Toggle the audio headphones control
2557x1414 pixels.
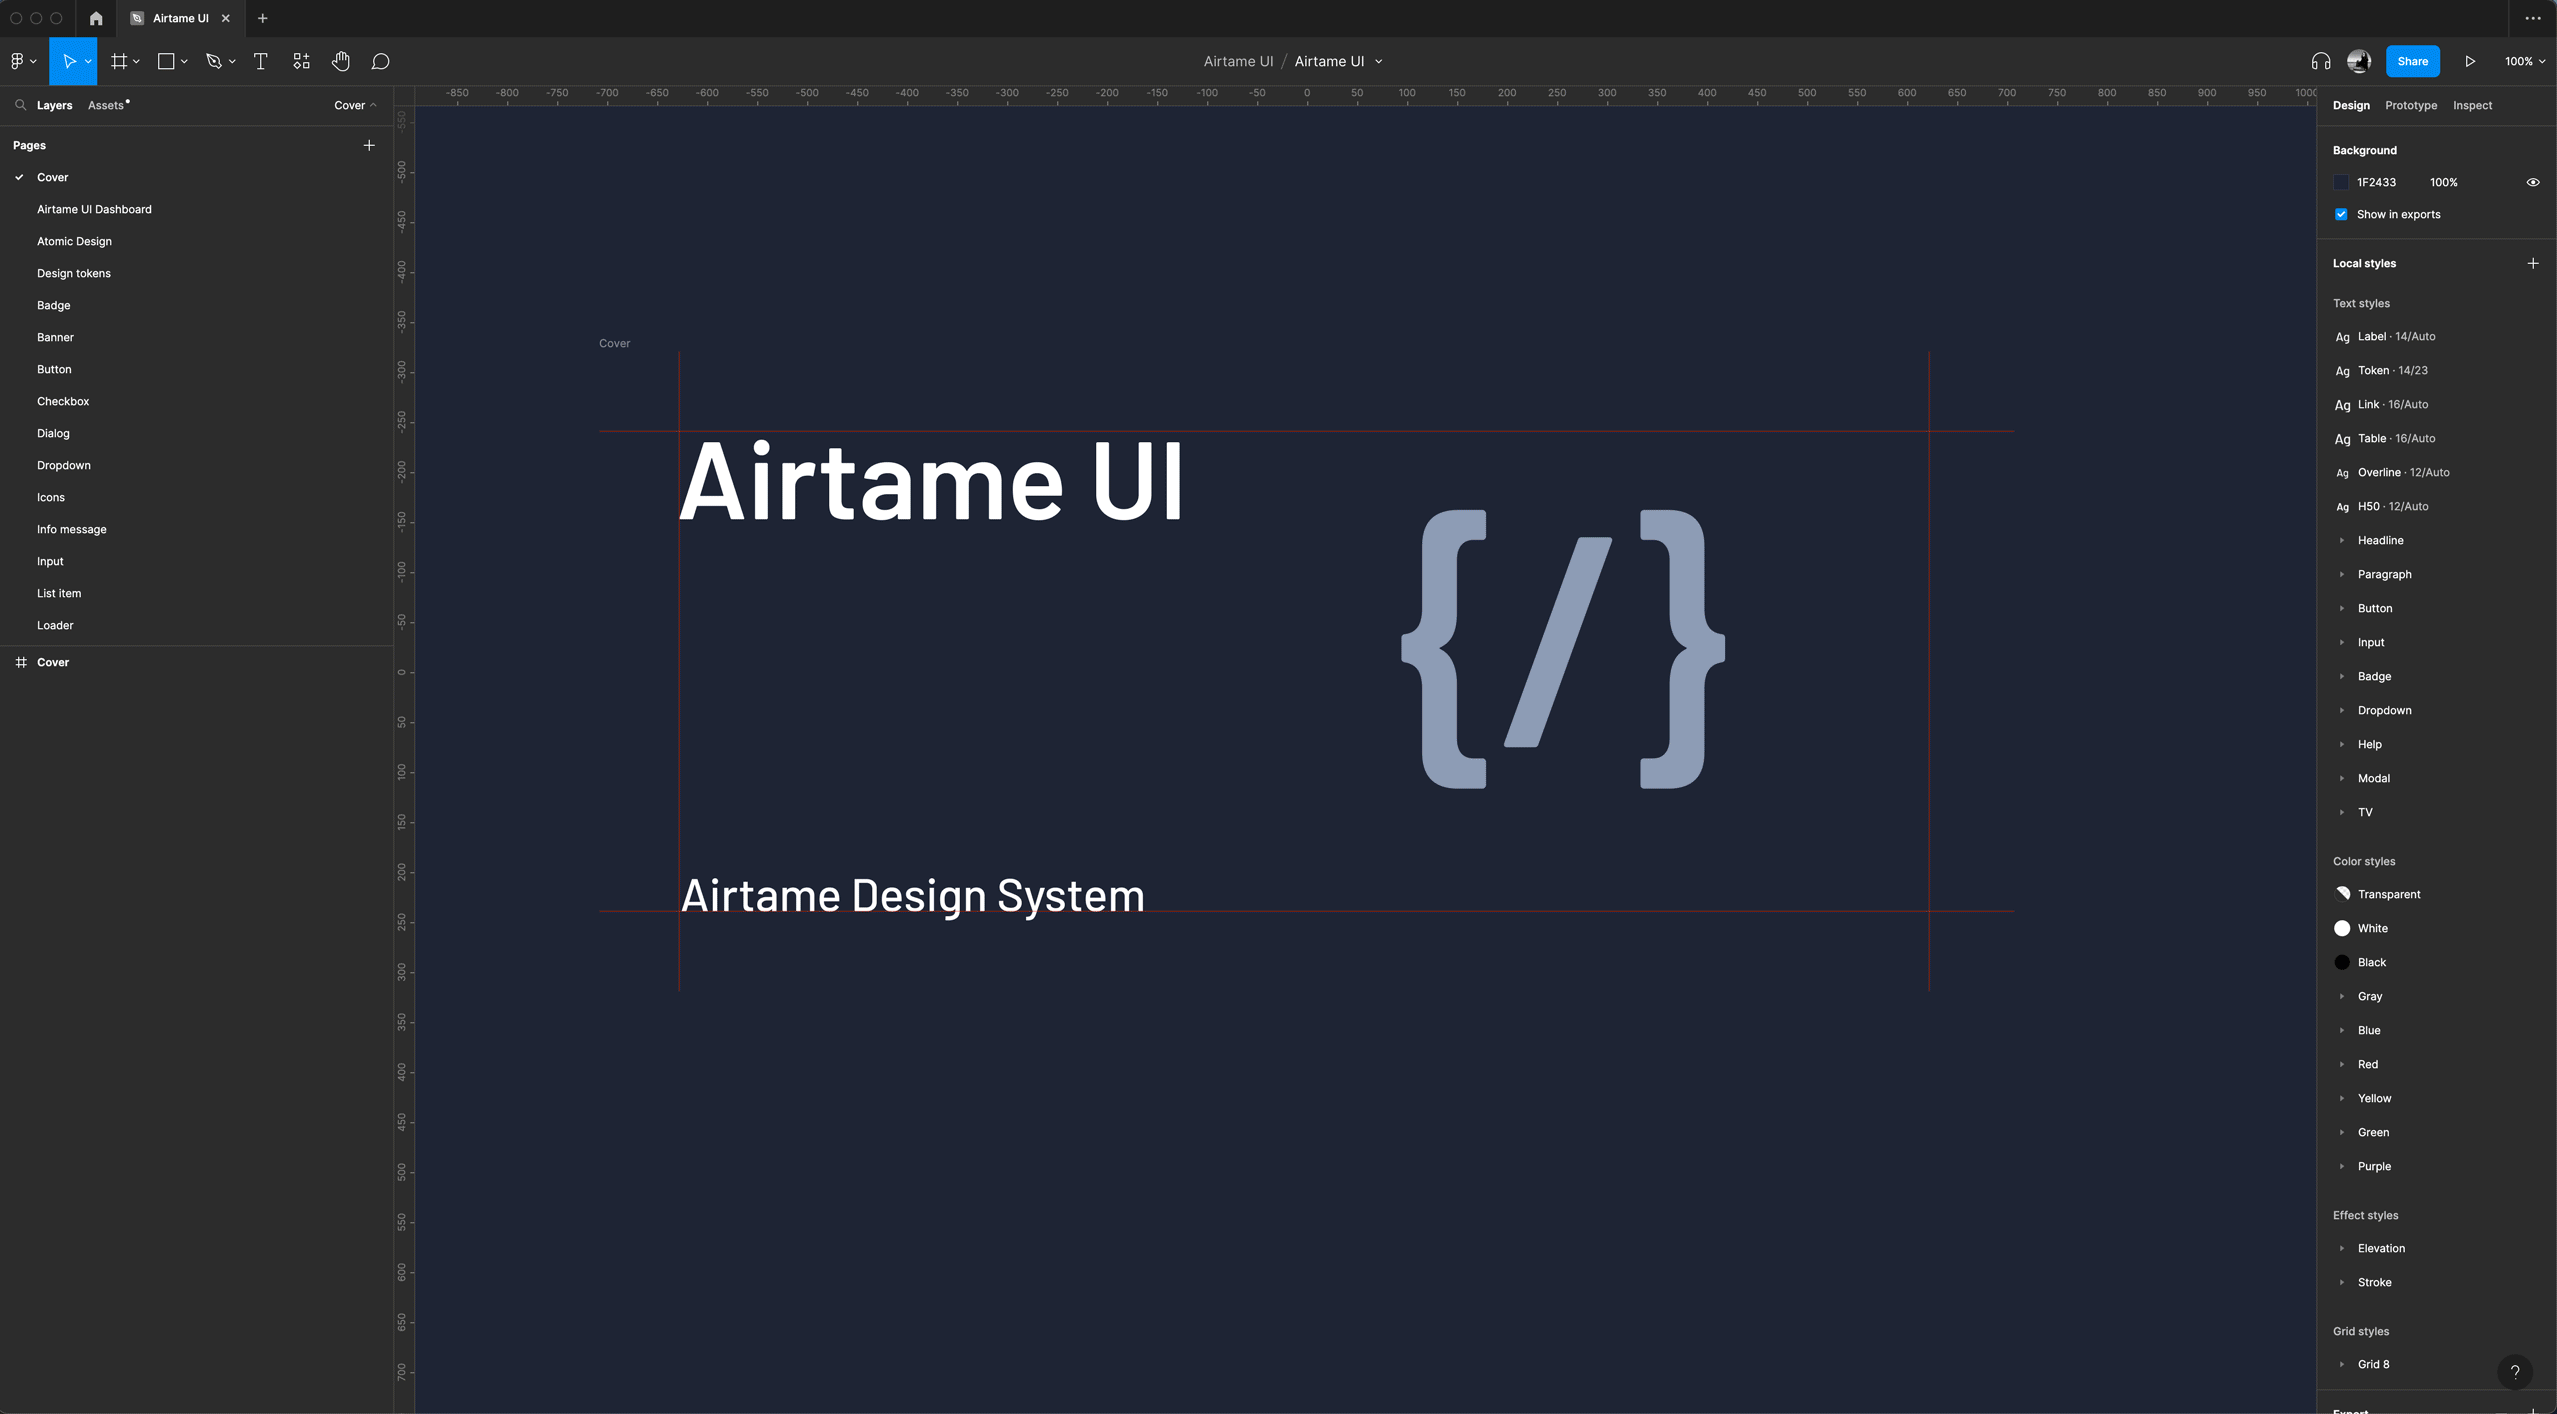(2319, 61)
